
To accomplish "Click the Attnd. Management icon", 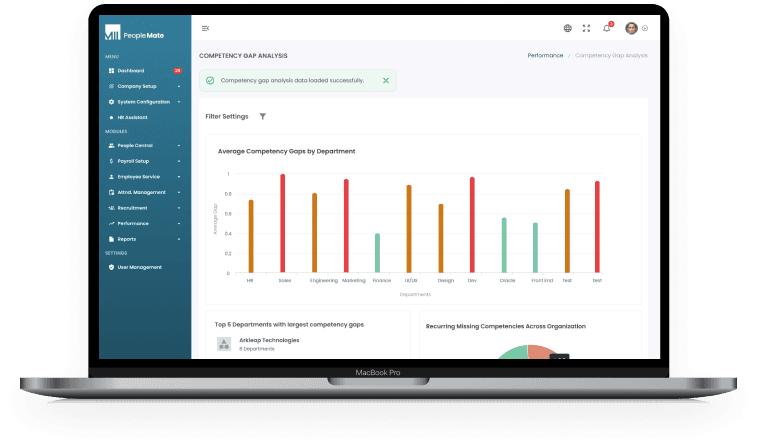I will click(x=112, y=192).
